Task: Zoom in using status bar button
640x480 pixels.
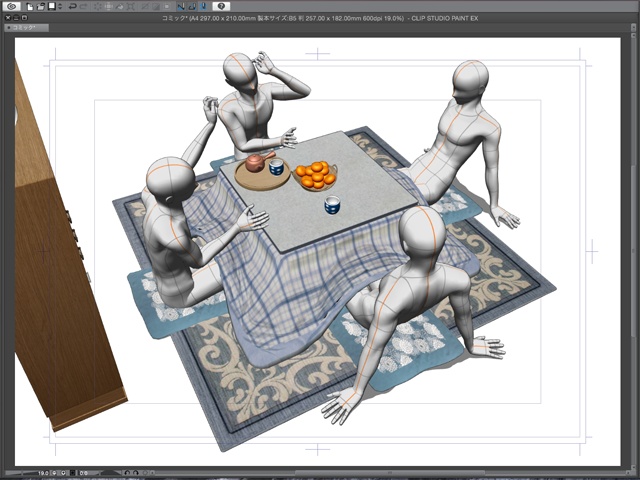Action: pyautogui.click(x=63, y=473)
